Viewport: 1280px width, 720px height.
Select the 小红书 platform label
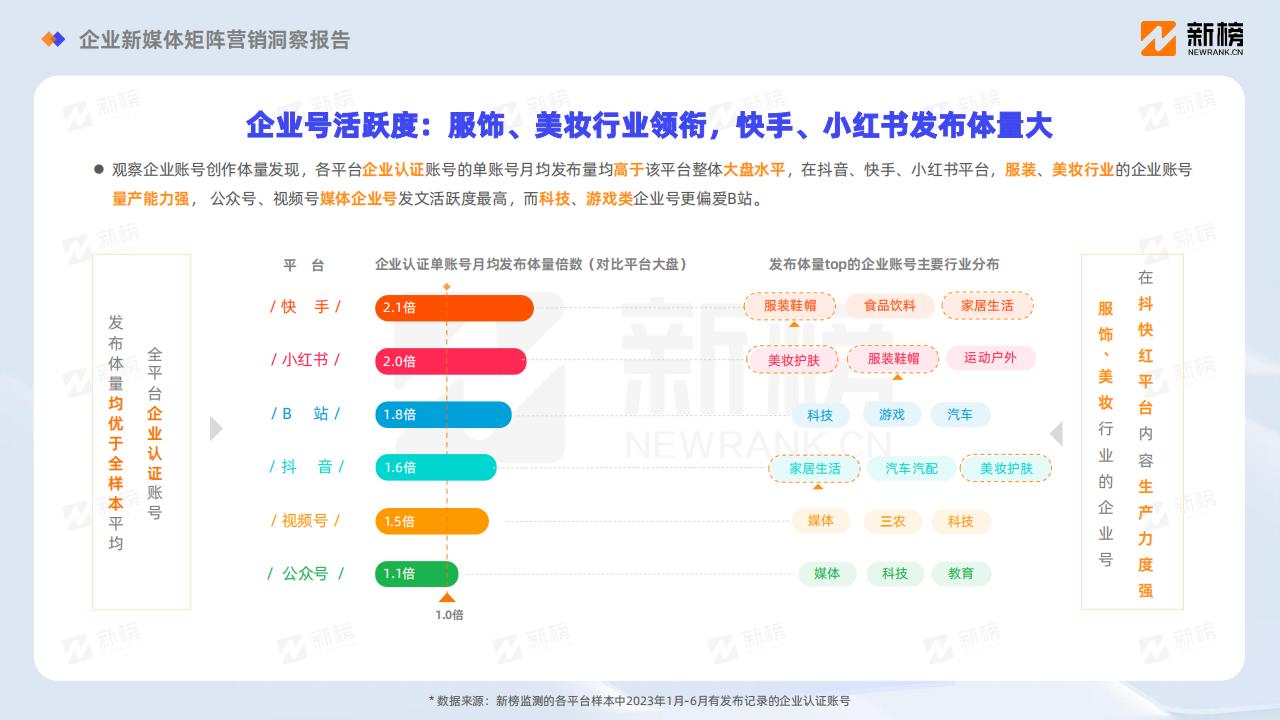click(x=305, y=360)
